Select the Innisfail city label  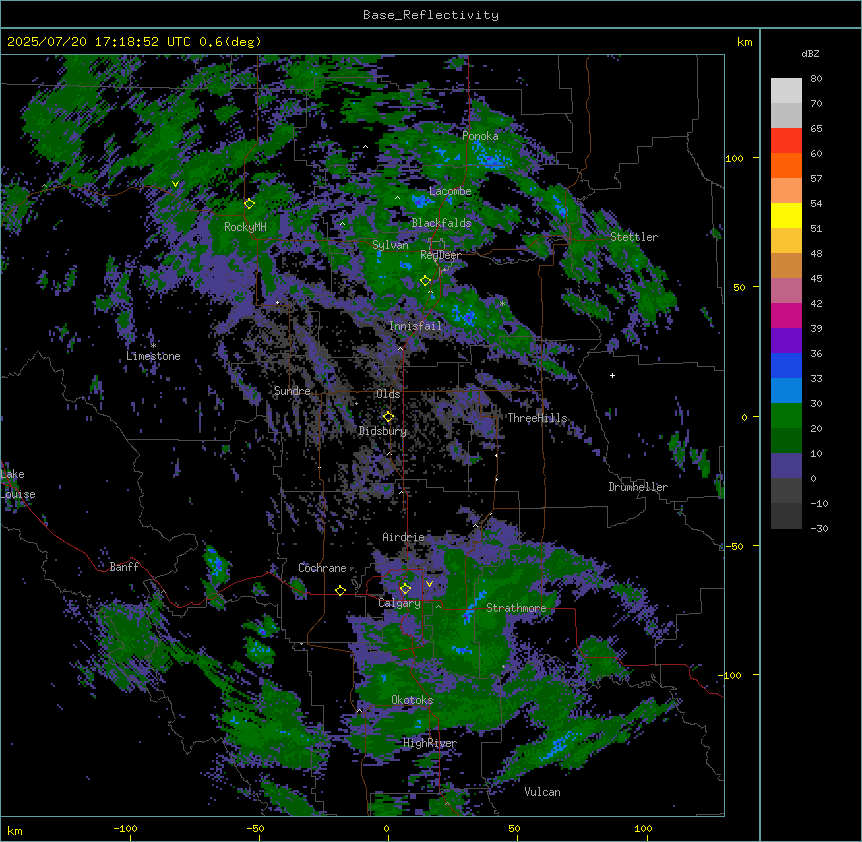click(415, 326)
